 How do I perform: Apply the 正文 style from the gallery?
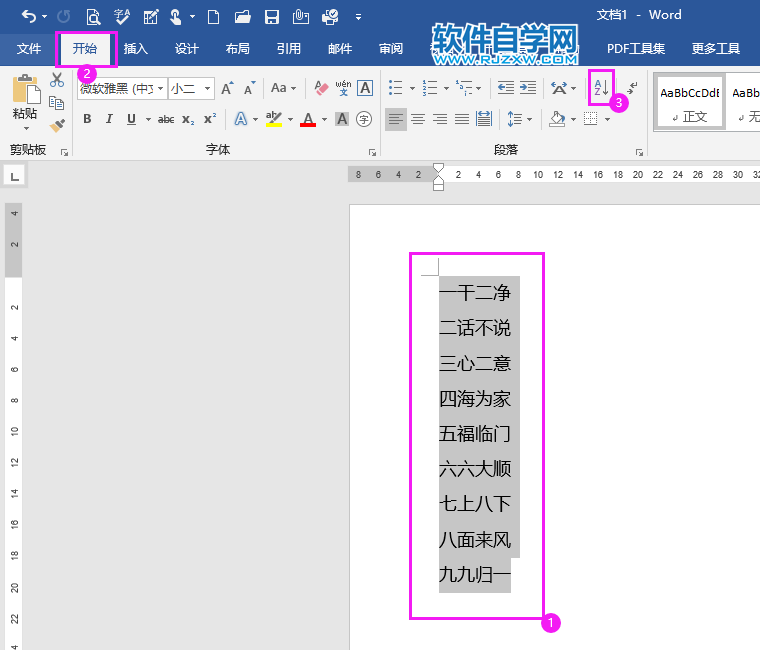coord(689,103)
